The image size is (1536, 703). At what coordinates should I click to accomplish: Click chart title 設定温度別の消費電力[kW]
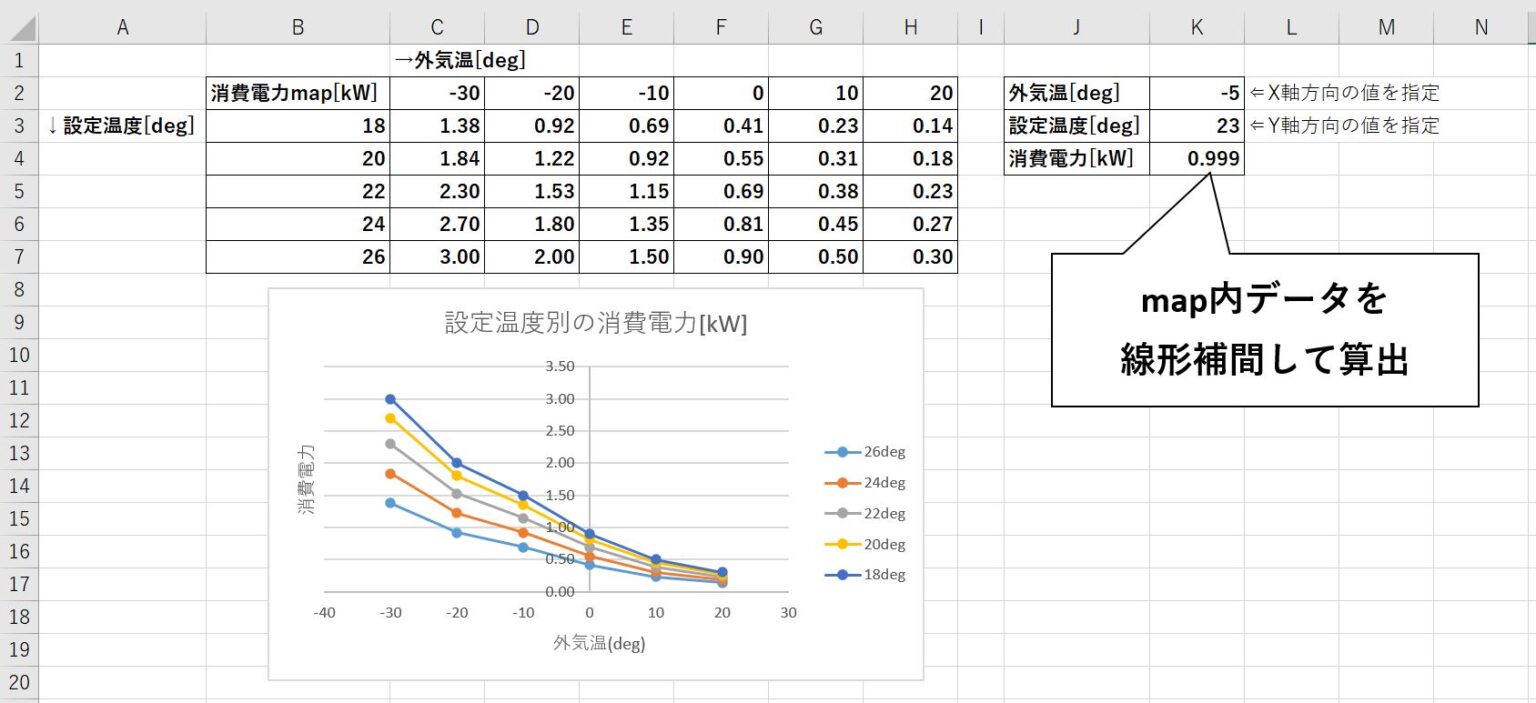coord(596,324)
